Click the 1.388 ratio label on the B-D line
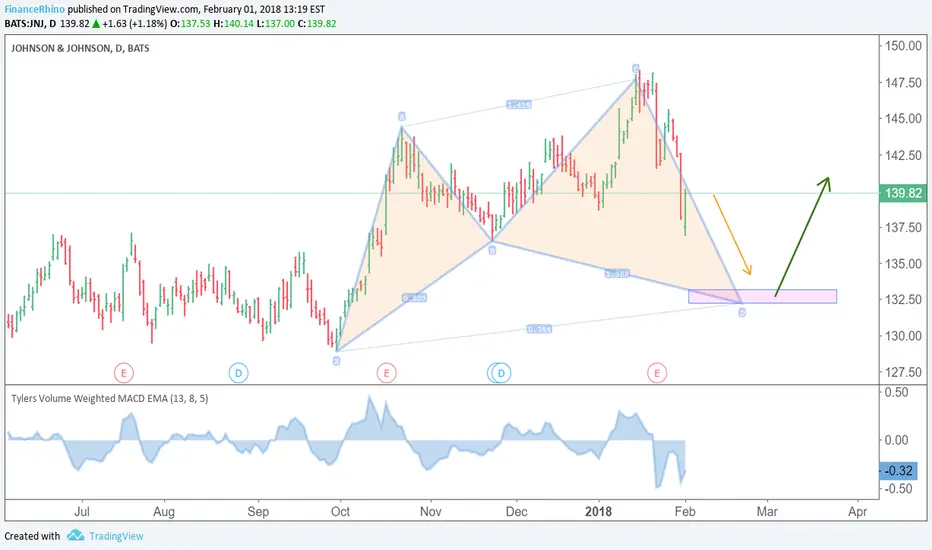The width and height of the screenshot is (932, 550). point(618,274)
